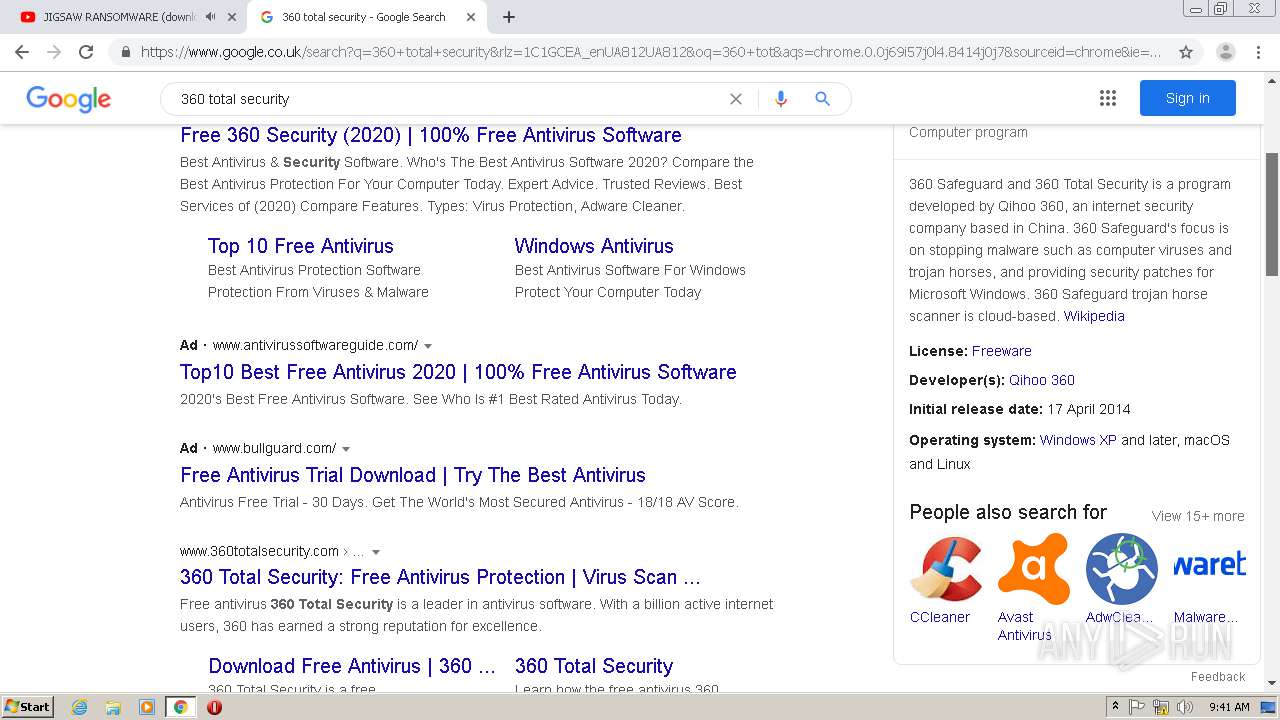Expand the bullguard.com ad dropdown arrow

click(x=346, y=449)
